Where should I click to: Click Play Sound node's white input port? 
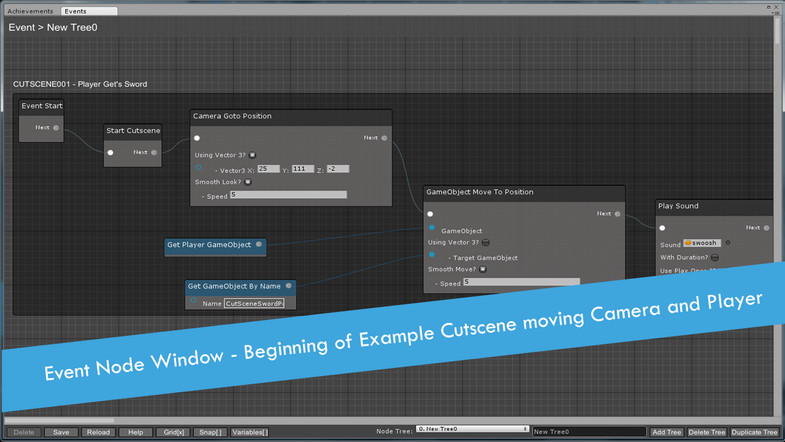tap(662, 228)
